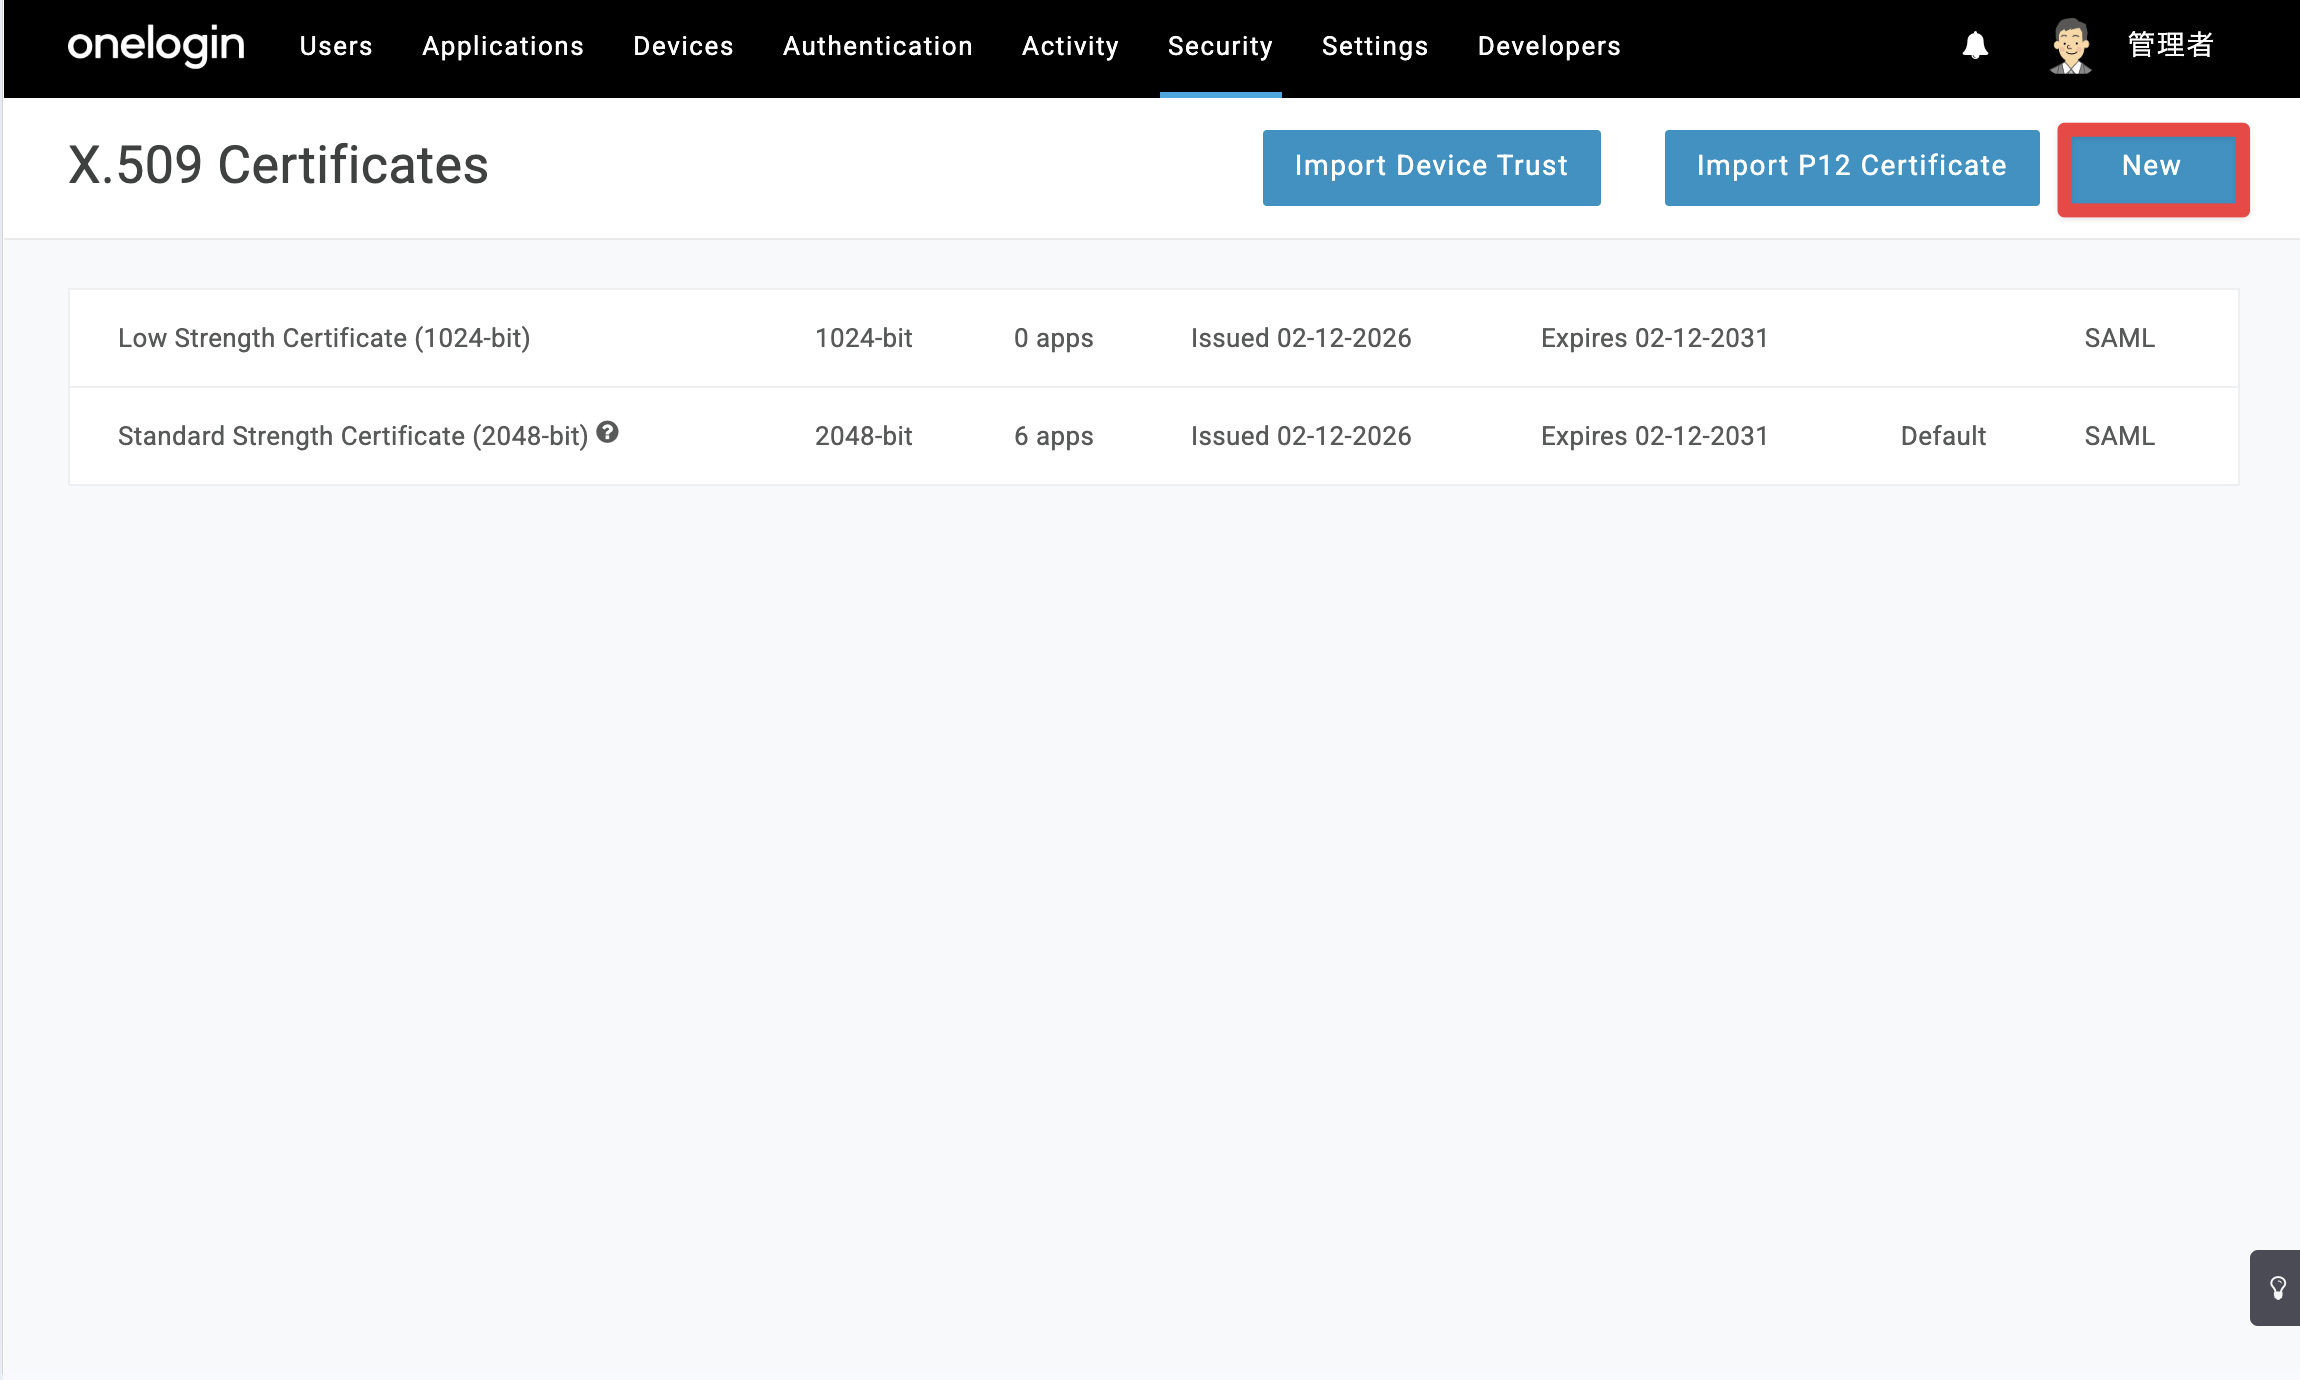Open the lightbulb tips widget
The height and width of the screenshot is (1380, 2300).
[x=2277, y=1288]
